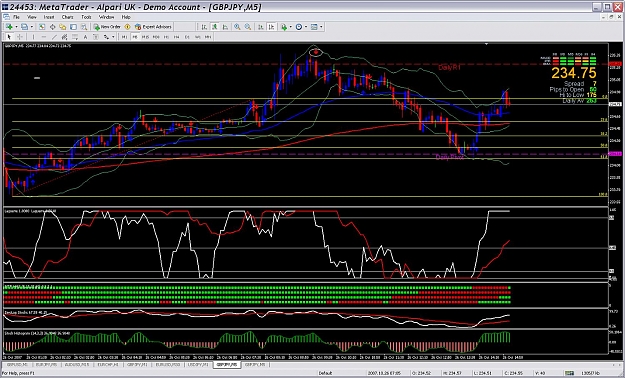Open the Tools menu
This screenshot has width=625, height=378.
pos(86,17)
